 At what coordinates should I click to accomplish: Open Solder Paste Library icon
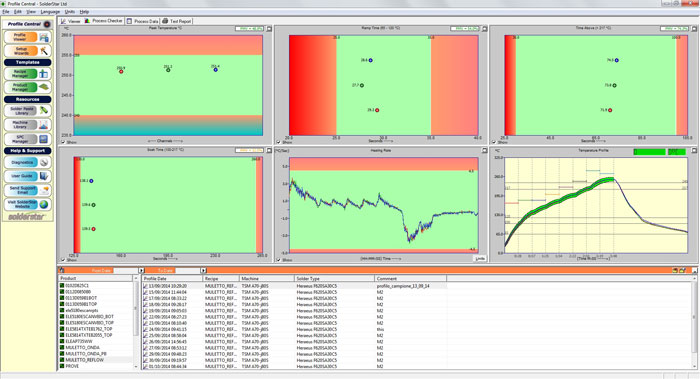(x=44, y=110)
